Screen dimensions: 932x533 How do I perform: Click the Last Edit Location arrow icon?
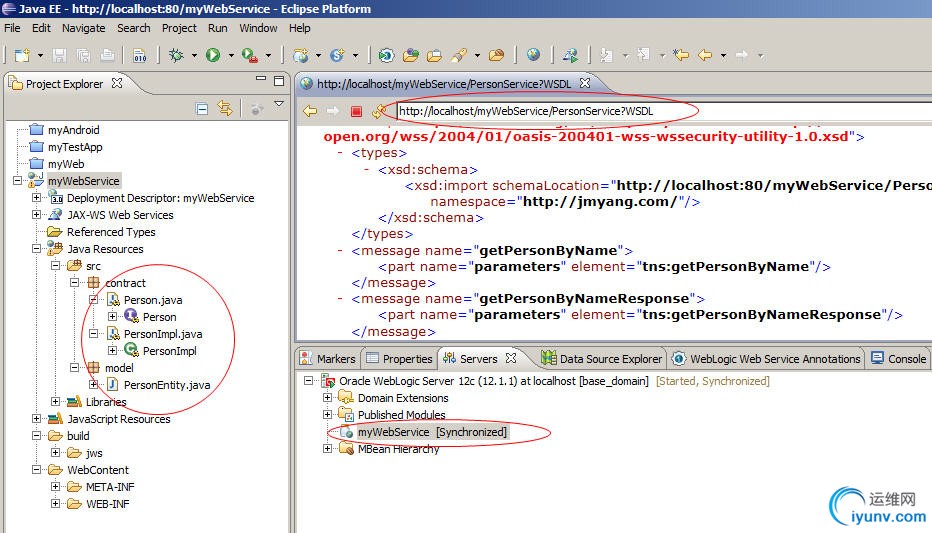pyautogui.click(x=681, y=55)
